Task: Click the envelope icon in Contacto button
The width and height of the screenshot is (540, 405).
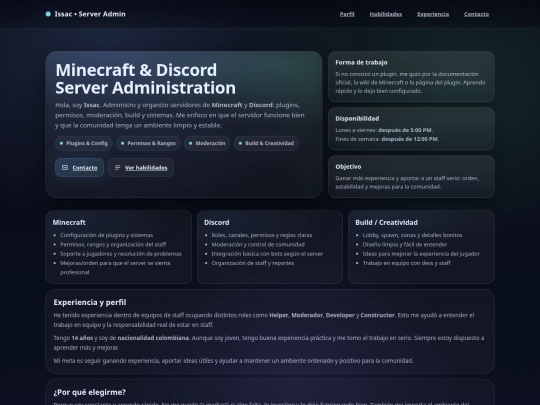Action: pyautogui.click(x=65, y=167)
